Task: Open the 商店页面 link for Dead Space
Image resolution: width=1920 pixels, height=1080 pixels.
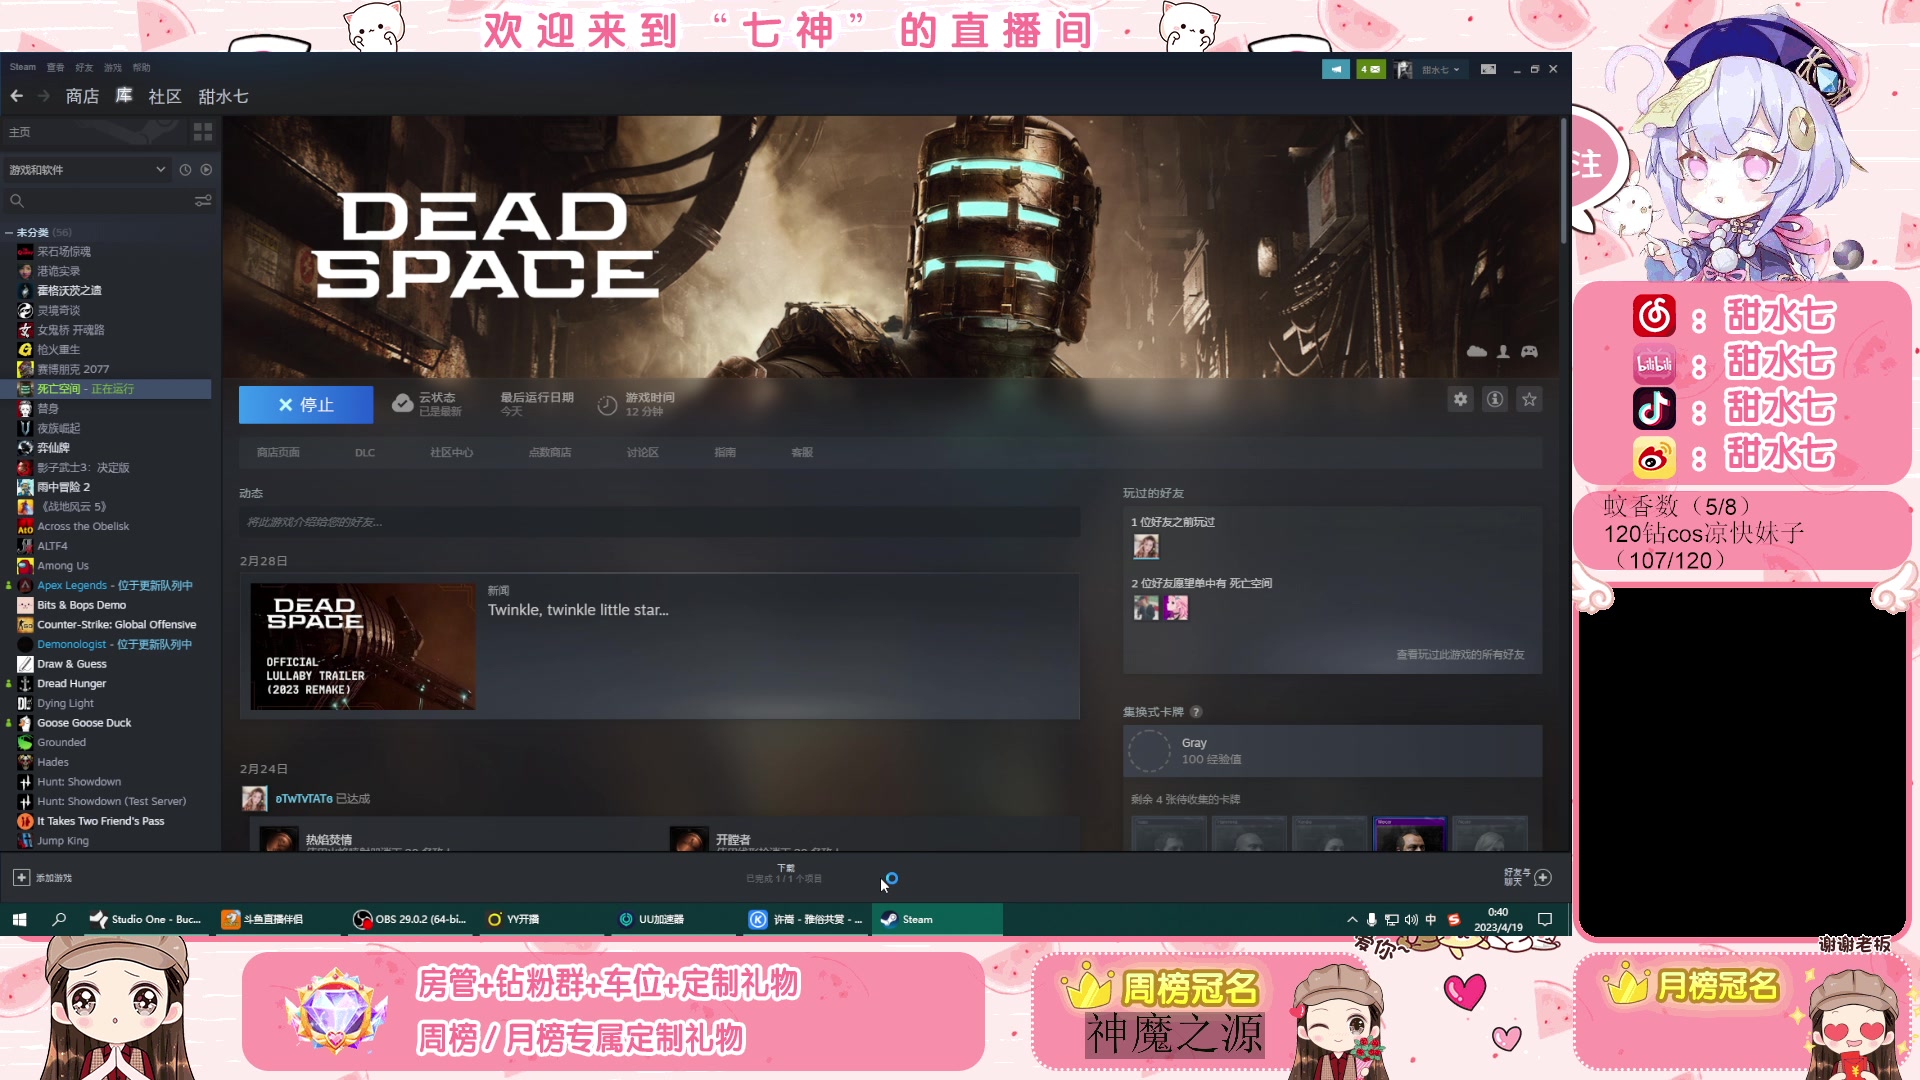Action: coord(278,453)
